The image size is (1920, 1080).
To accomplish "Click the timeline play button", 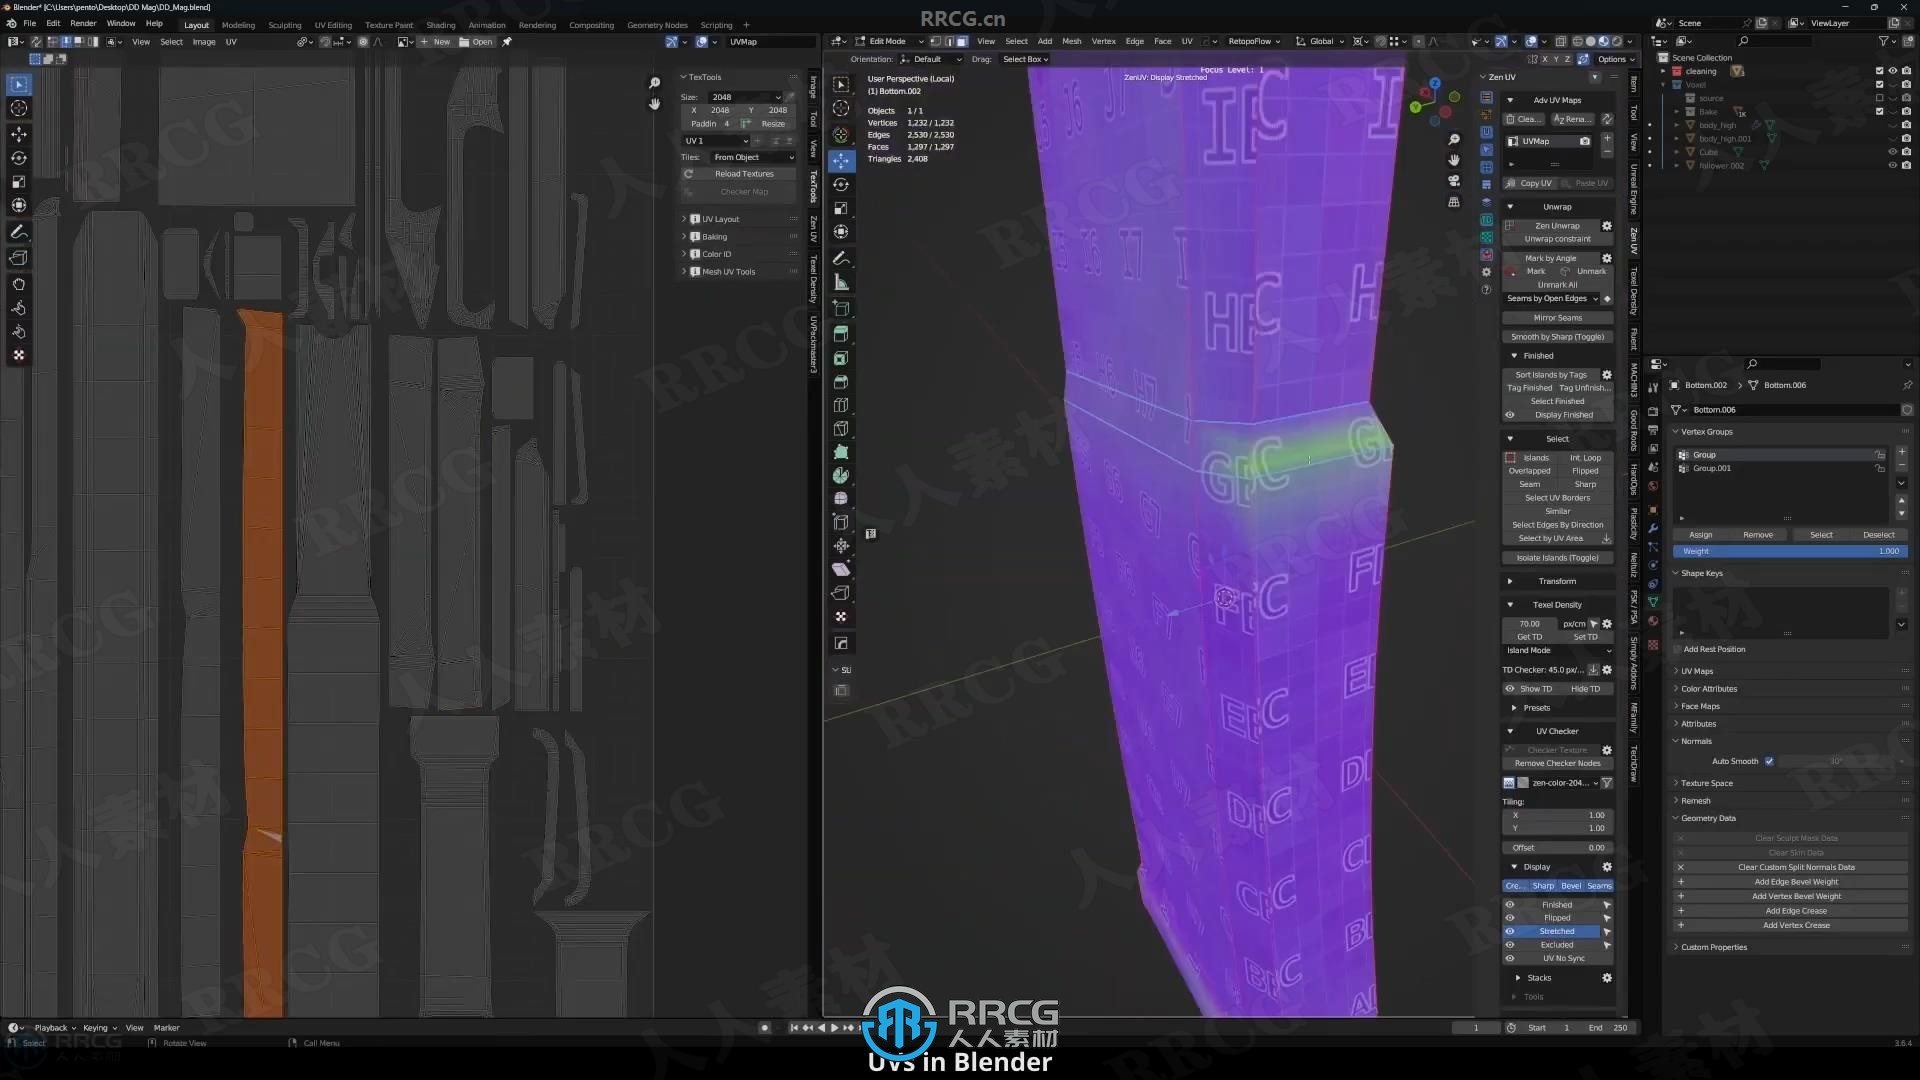I will (x=834, y=1027).
